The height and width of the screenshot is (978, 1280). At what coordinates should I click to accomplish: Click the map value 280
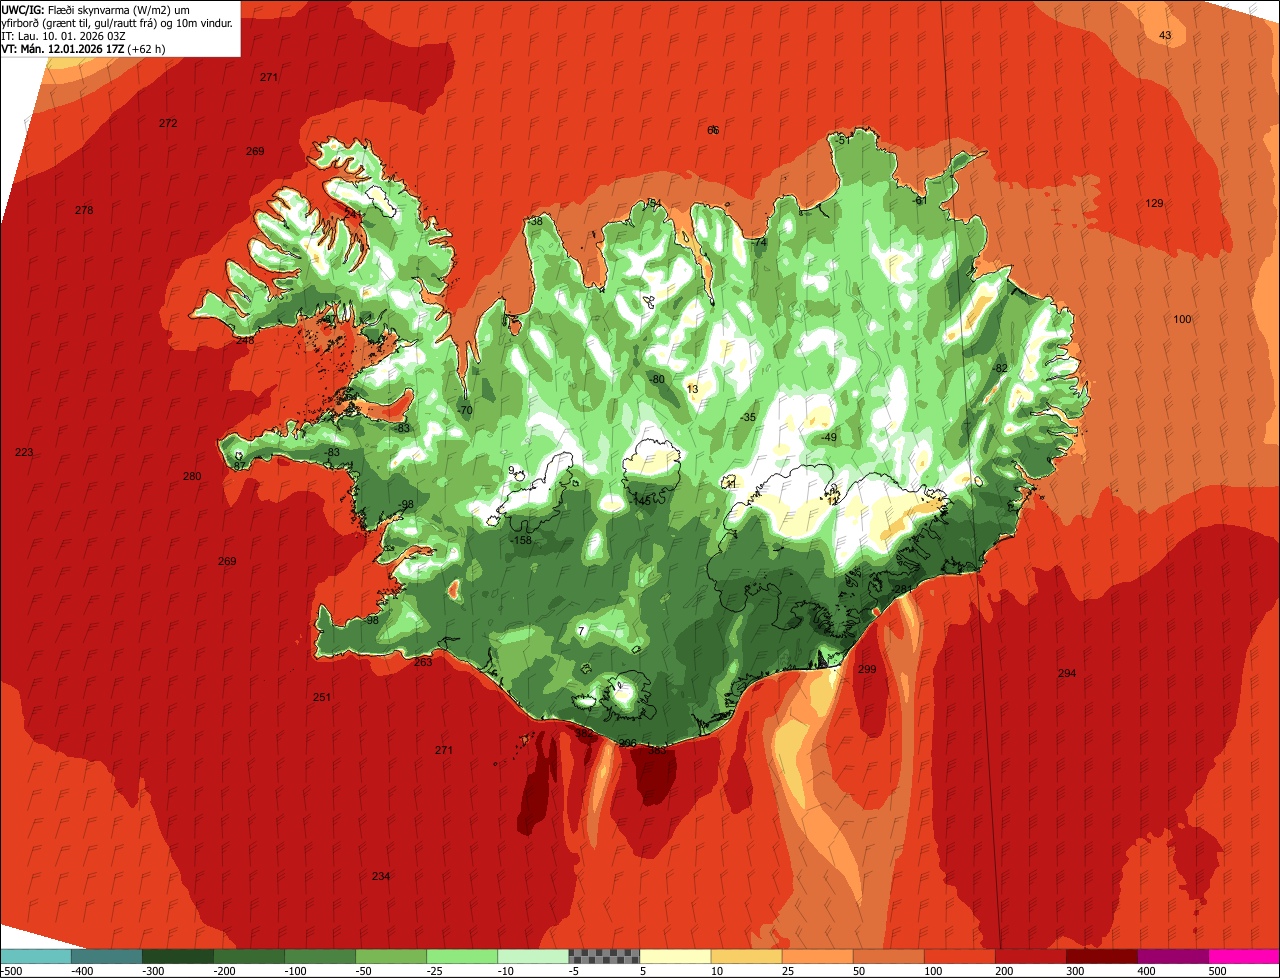click(192, 476)
